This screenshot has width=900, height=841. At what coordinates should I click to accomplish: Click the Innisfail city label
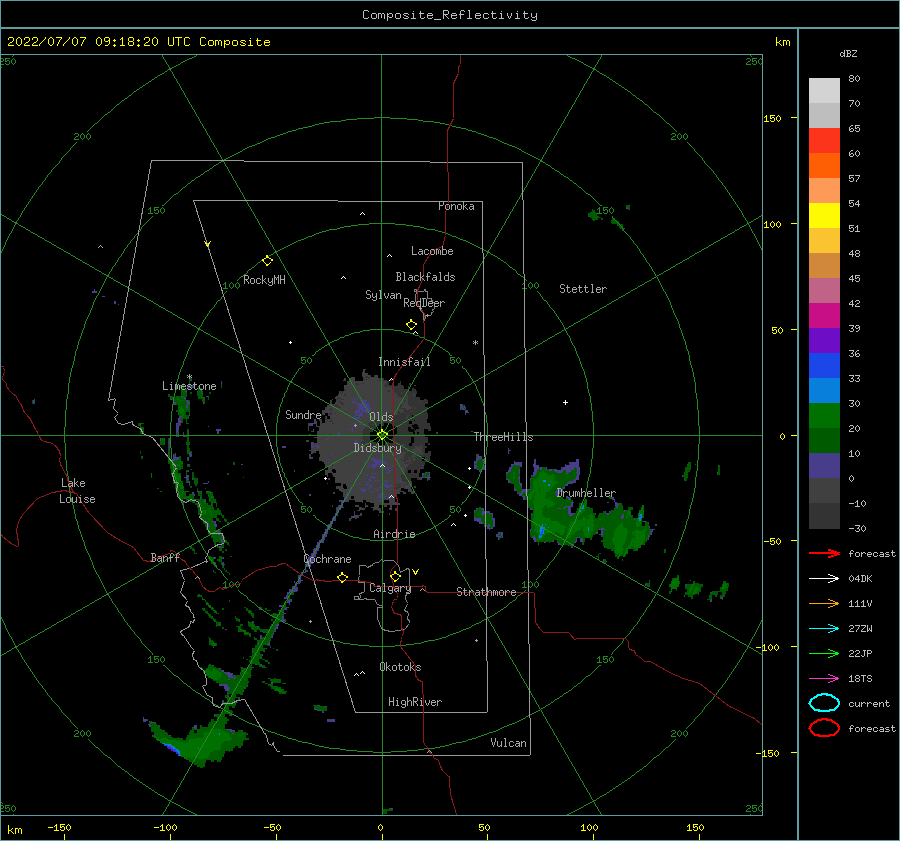click(x=404, y=362)
